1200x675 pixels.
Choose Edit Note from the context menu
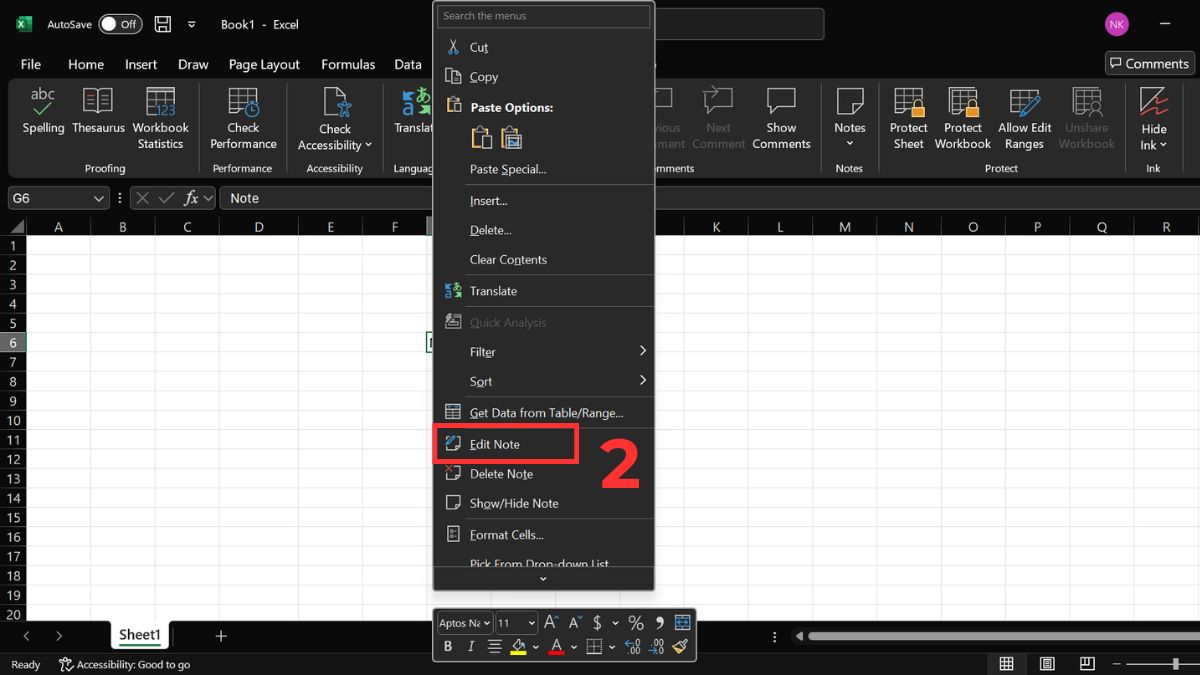click(495, 443)
